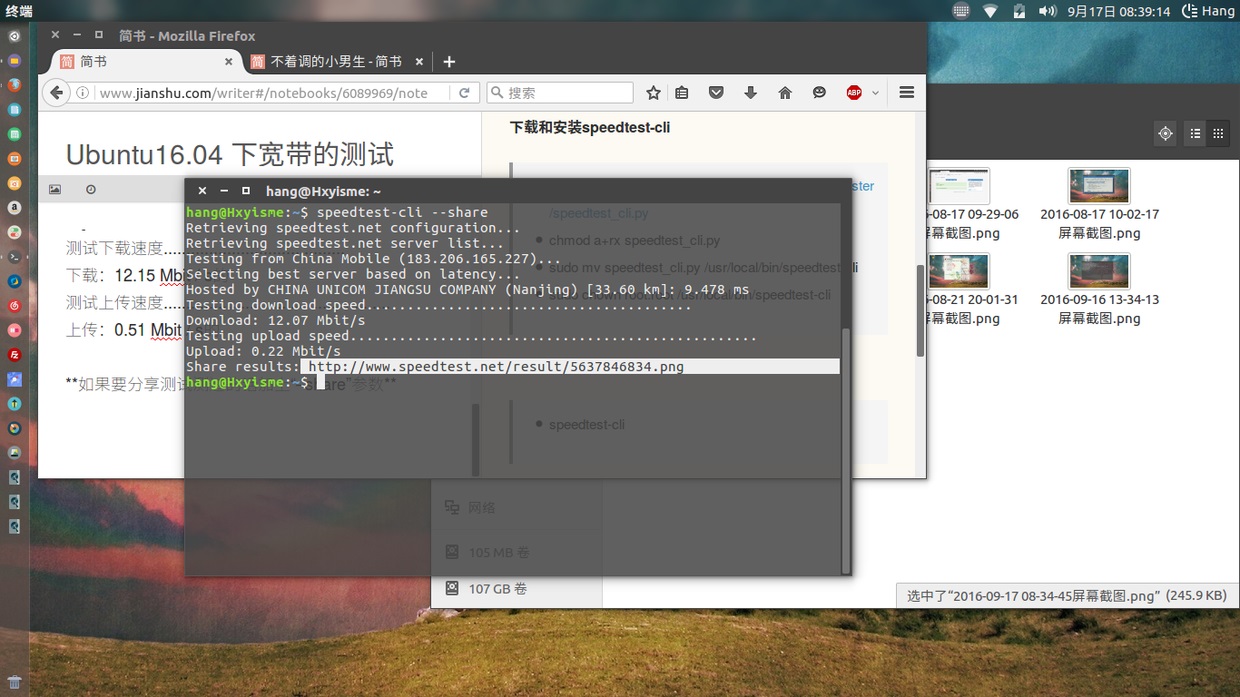Viewport: 1240px width, 697px height.
Task: Open 2016-08-17 10-02-17 屏幕截图.png thumbnail
Action: coord(1099,187)
